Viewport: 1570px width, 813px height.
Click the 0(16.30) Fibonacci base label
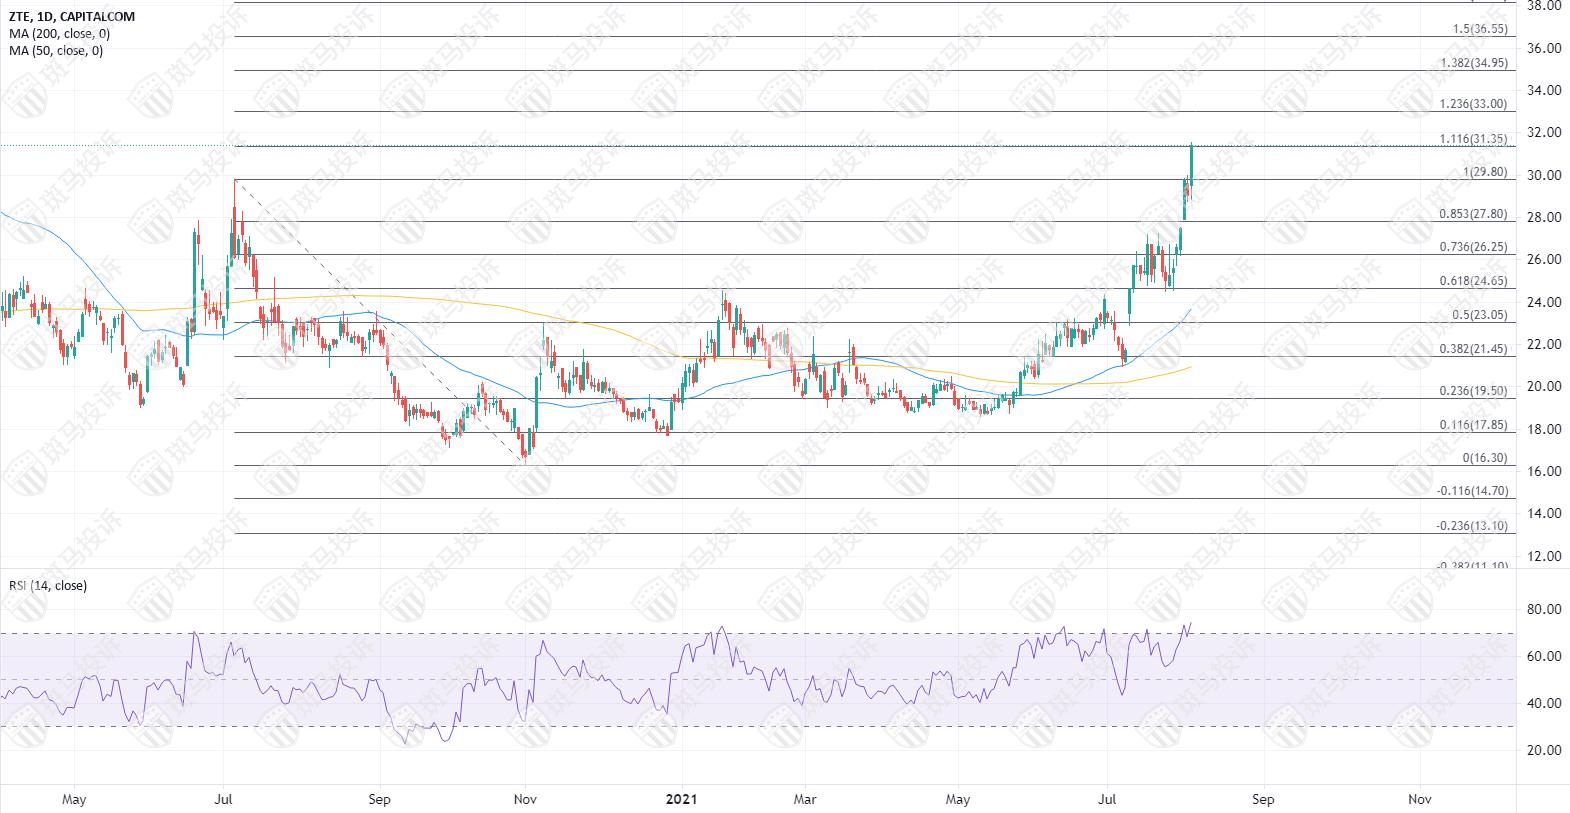1484,458
